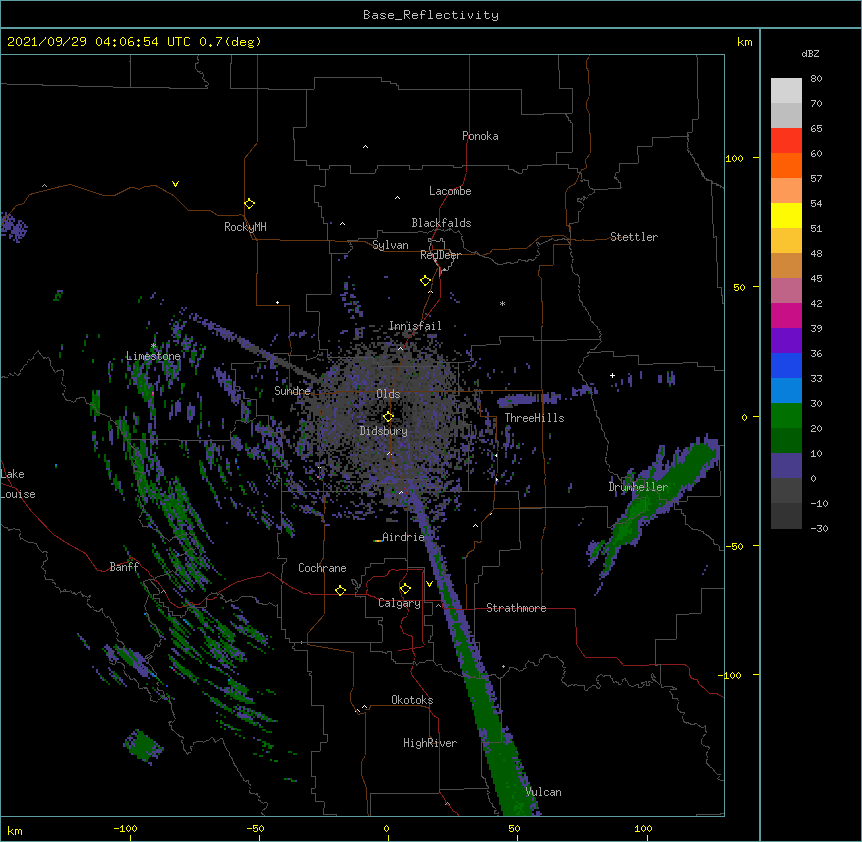Click the RedDeer city label

(x=440, y=255)
